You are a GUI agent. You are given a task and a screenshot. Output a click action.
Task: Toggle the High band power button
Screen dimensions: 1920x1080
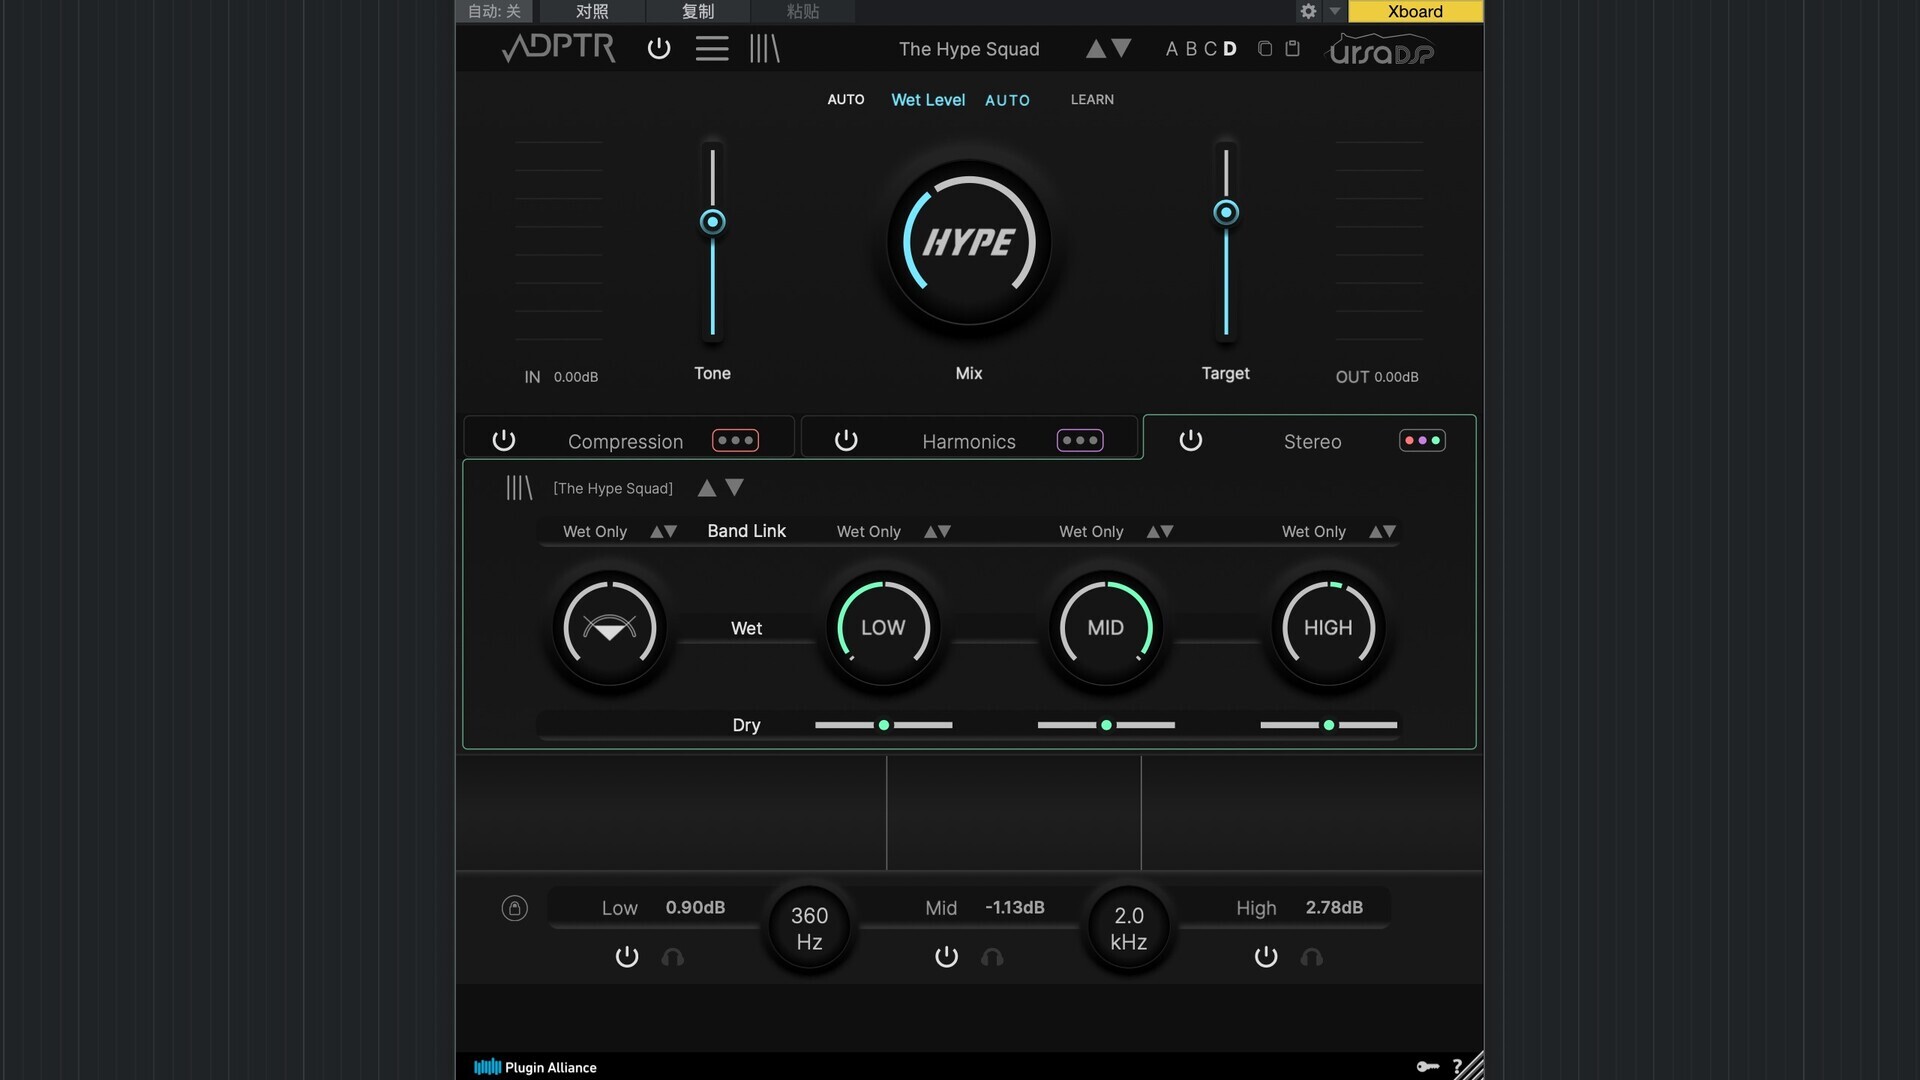tap(1266, 957)
